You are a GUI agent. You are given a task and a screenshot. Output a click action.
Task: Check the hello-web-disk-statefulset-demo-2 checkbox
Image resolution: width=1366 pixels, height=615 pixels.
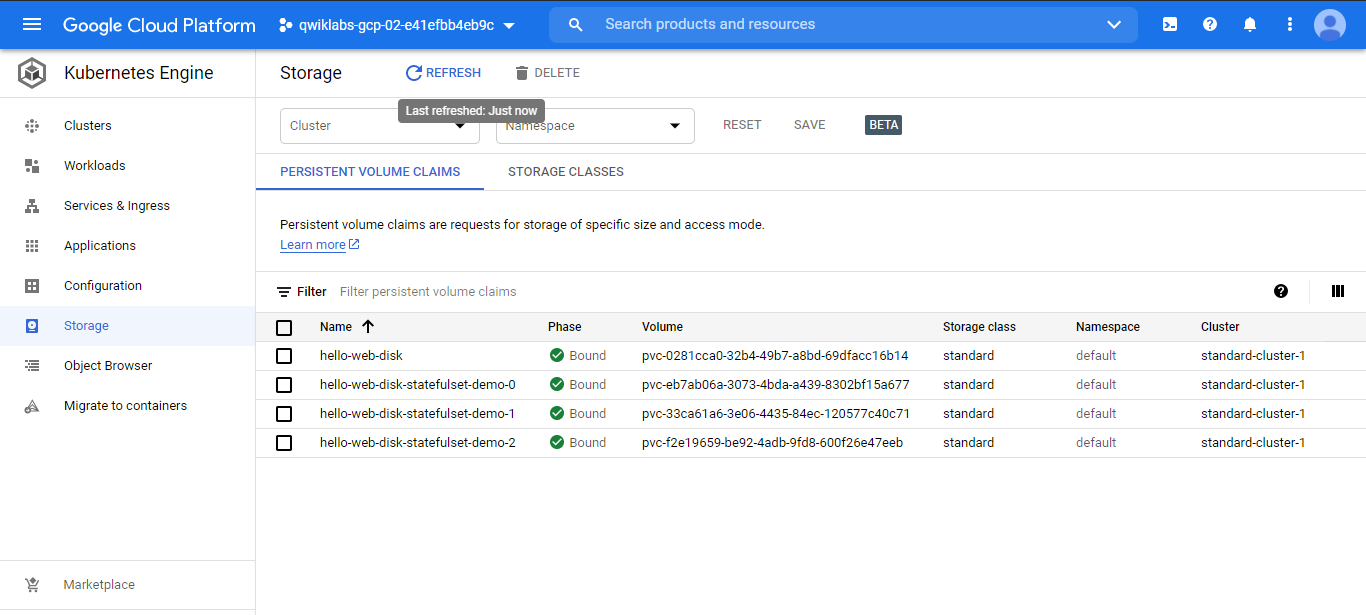click(284, 443)
